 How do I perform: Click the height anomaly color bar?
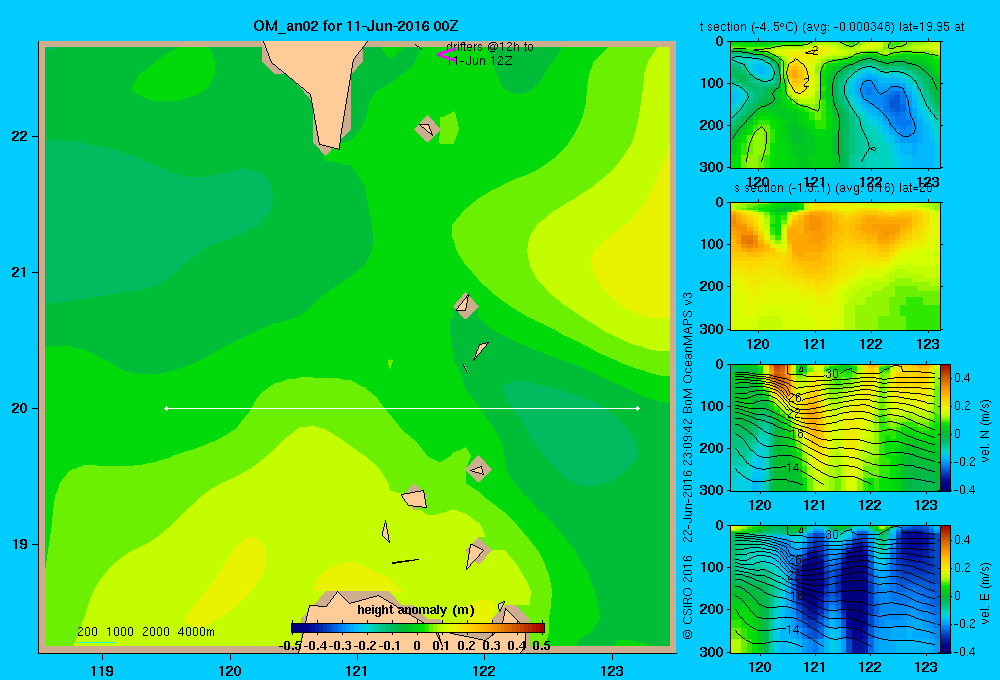pos(418,628)
